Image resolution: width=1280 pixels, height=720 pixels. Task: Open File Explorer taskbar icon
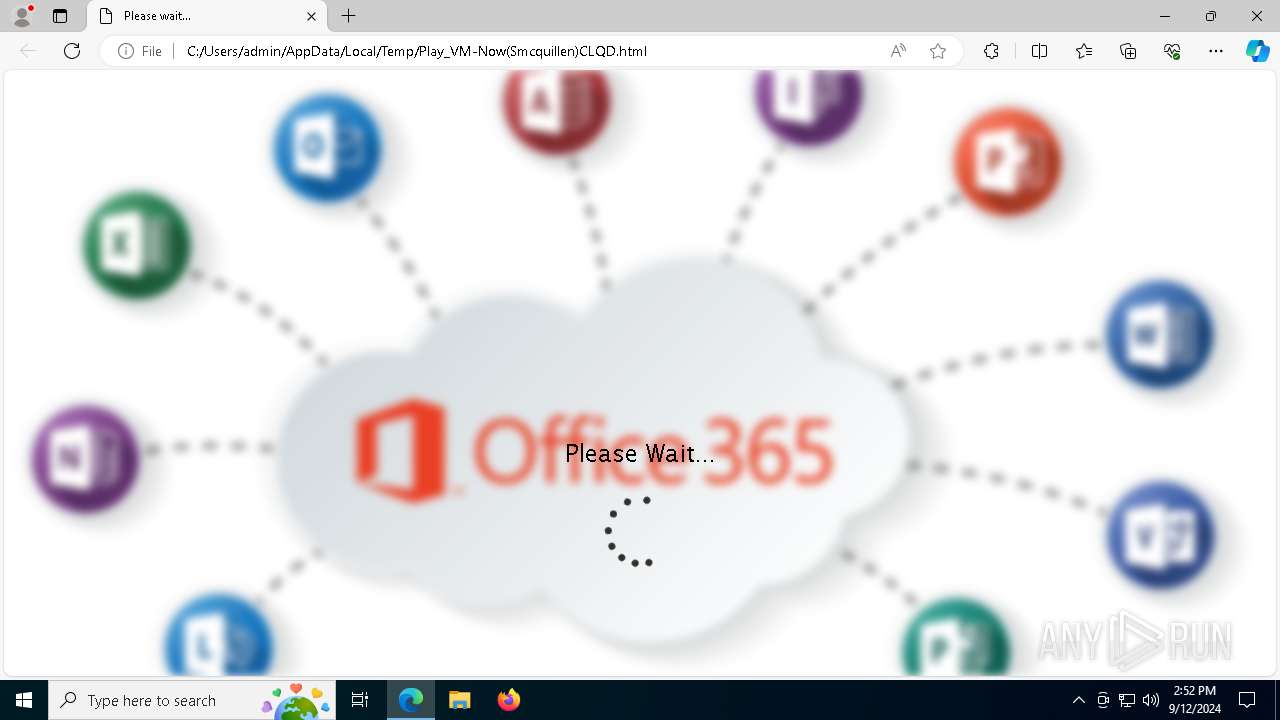(x=459, y=700)
